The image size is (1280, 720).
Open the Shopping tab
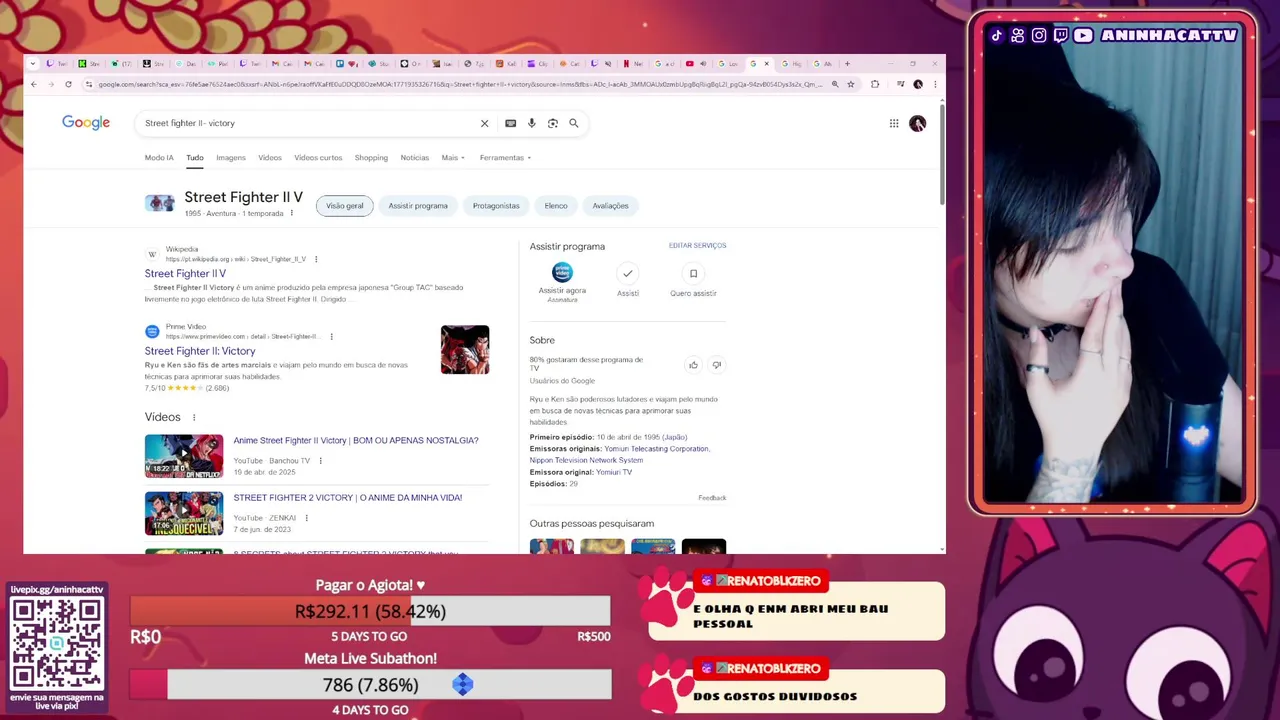coord(371,157)
